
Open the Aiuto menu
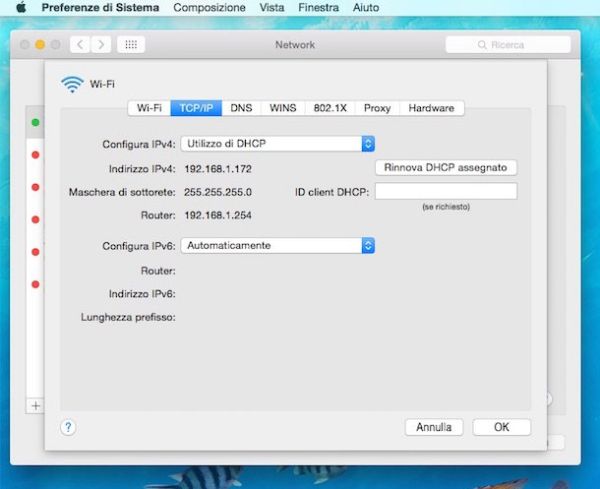click(x=366, y=7)
